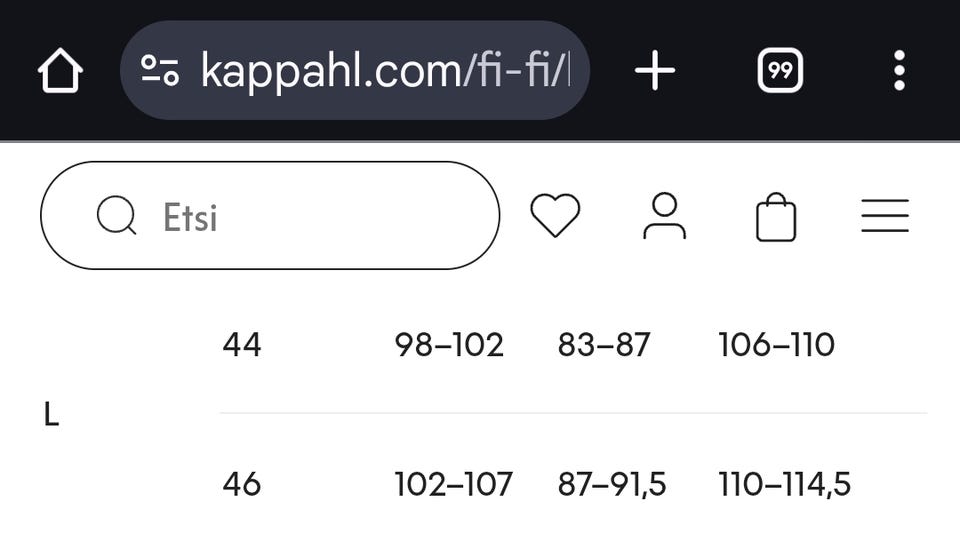
Task: Click the 102–107 measurement cell
Action: tap(453, 485)
